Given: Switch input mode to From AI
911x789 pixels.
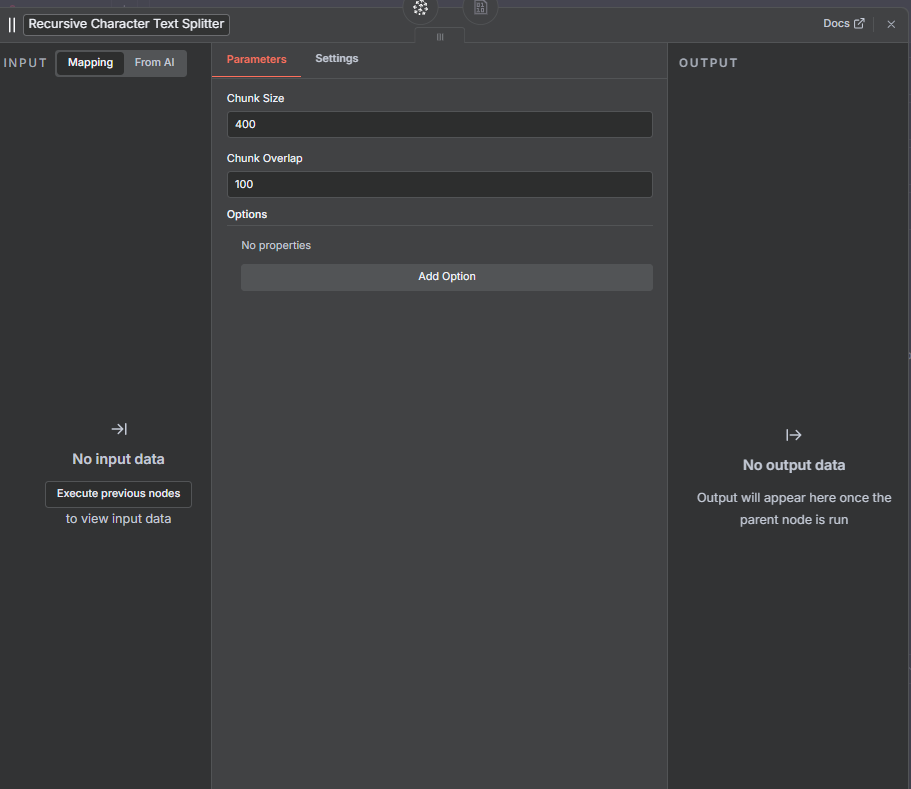Looking at the screenshot, I should point(155,63).
